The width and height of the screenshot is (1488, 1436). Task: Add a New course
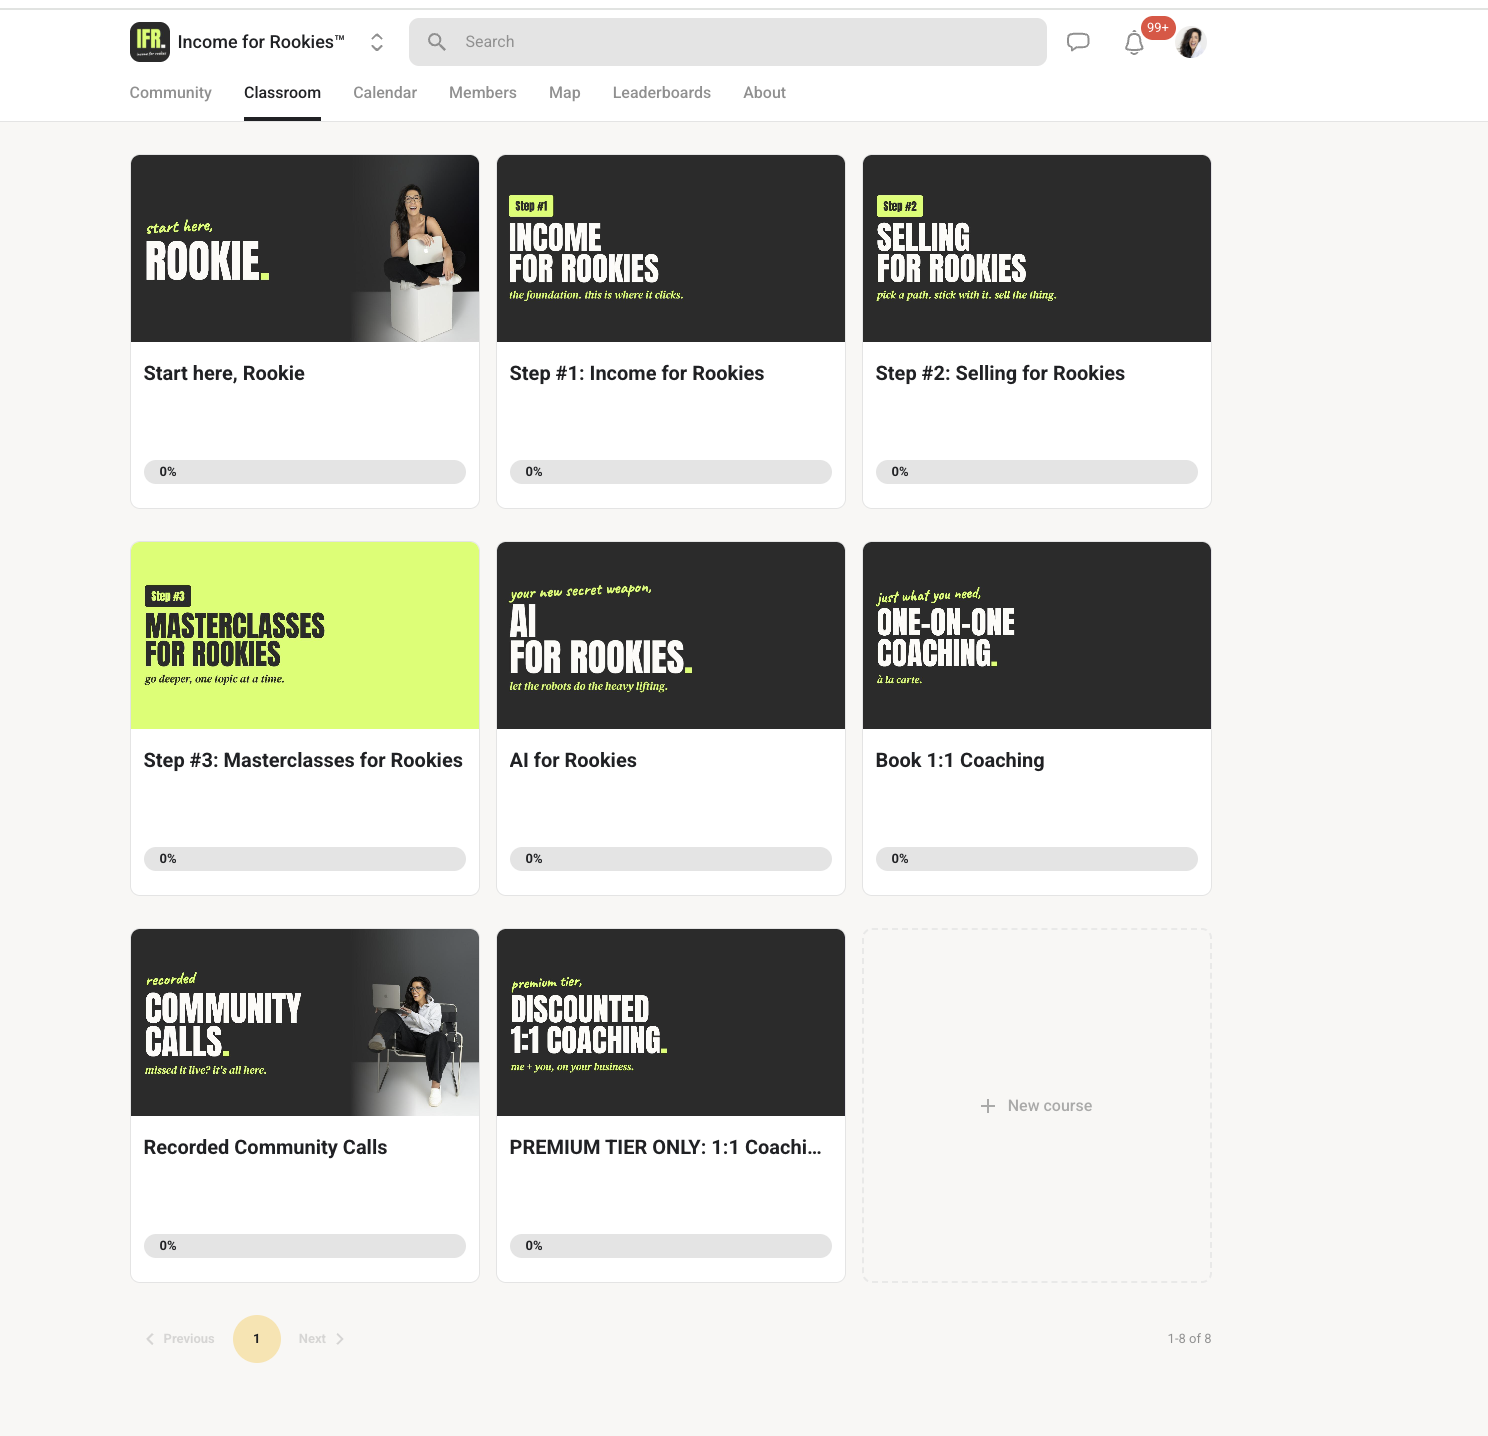coord(1037,1106)
